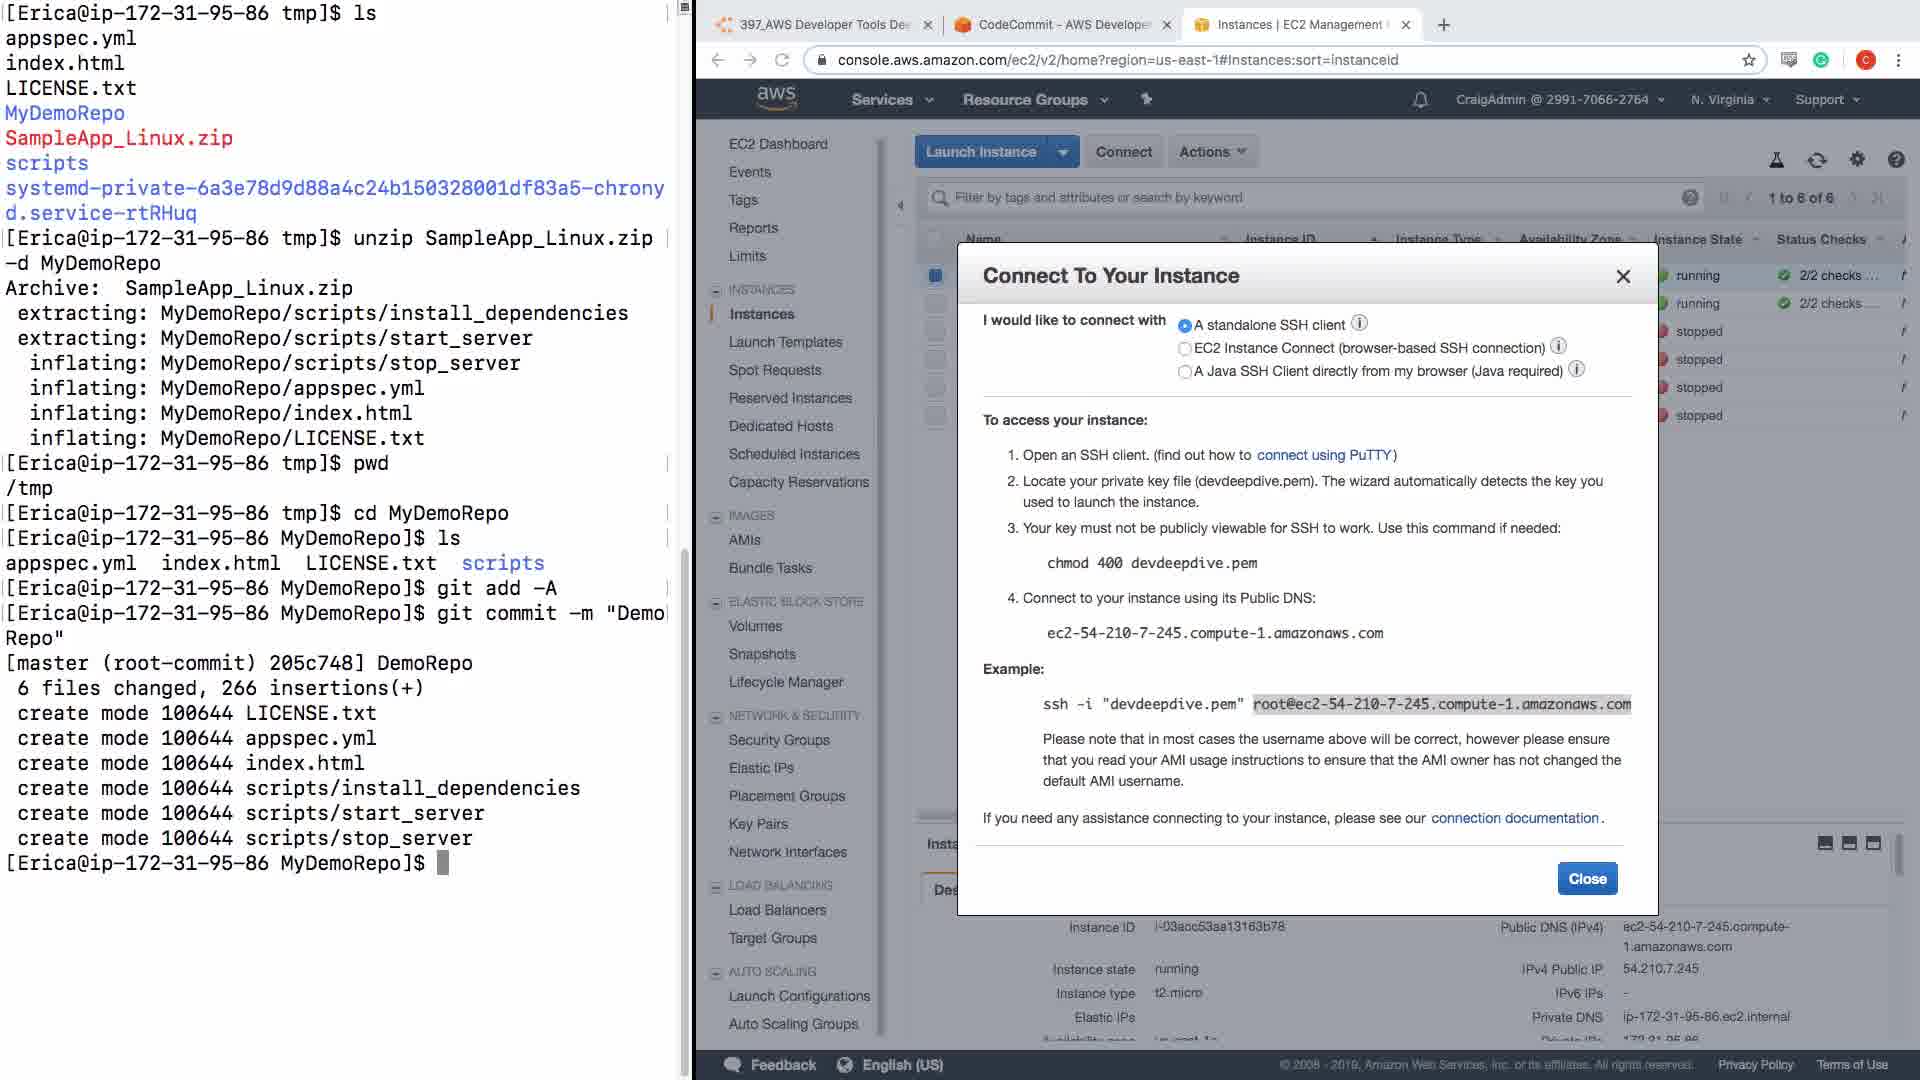Choose standalone SSH client radio option
The height and width of the screenshot is (1080, 1920).
[x=1185, y=326]
